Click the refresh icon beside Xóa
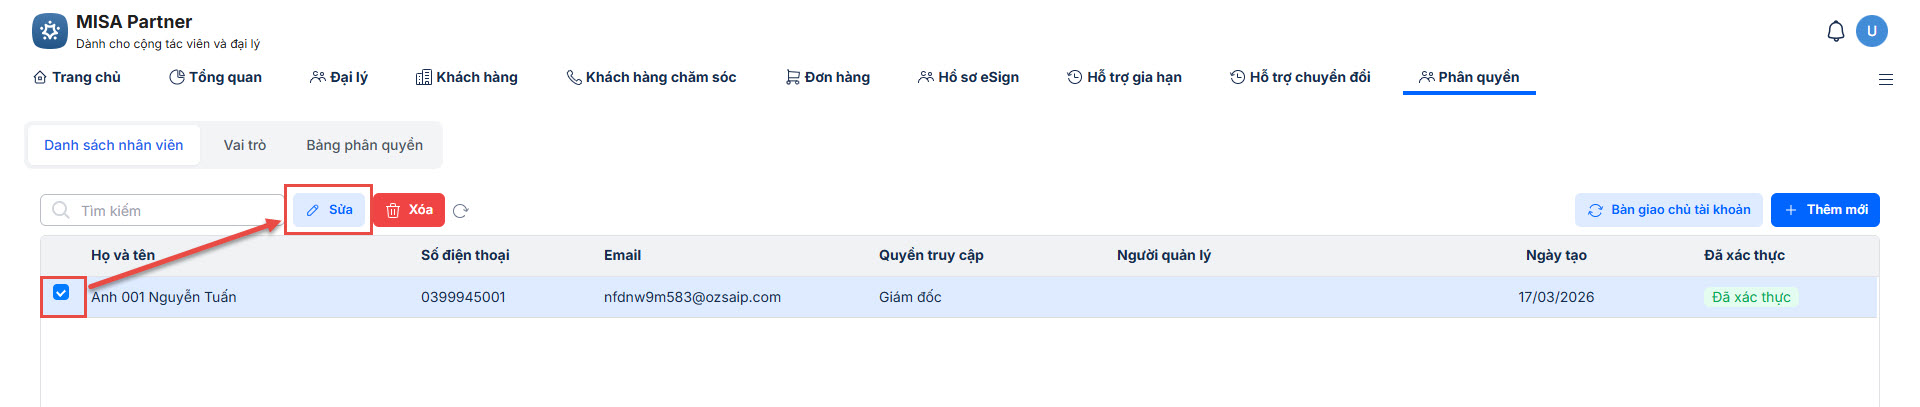The image size is (1920, 407). pyautogui.click(x=461, y=211)
